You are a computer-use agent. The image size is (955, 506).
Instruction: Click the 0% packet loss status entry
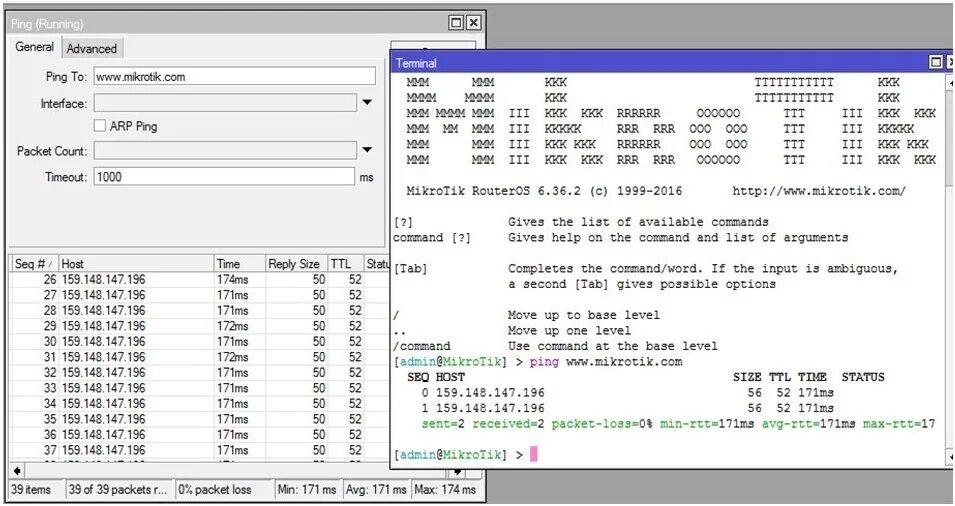coord(224,490)
